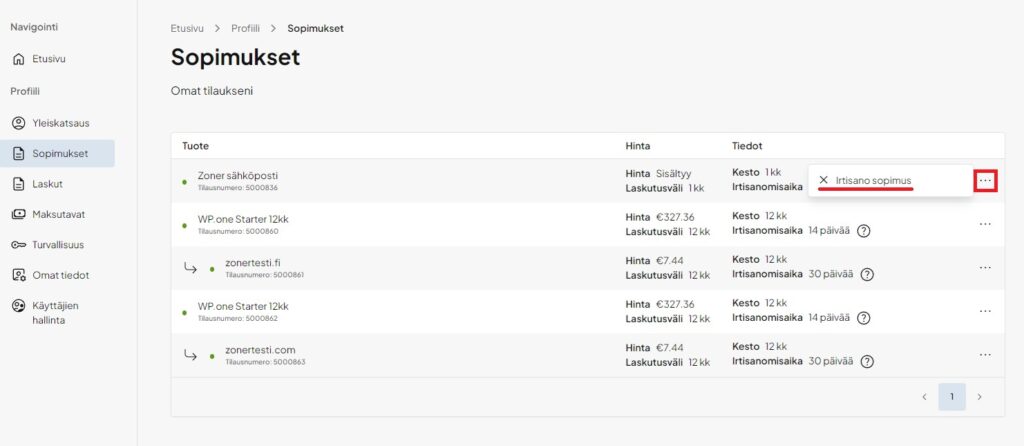
Task: Open three-dot menu for zonertesti.com row
Action: (985, 354)
